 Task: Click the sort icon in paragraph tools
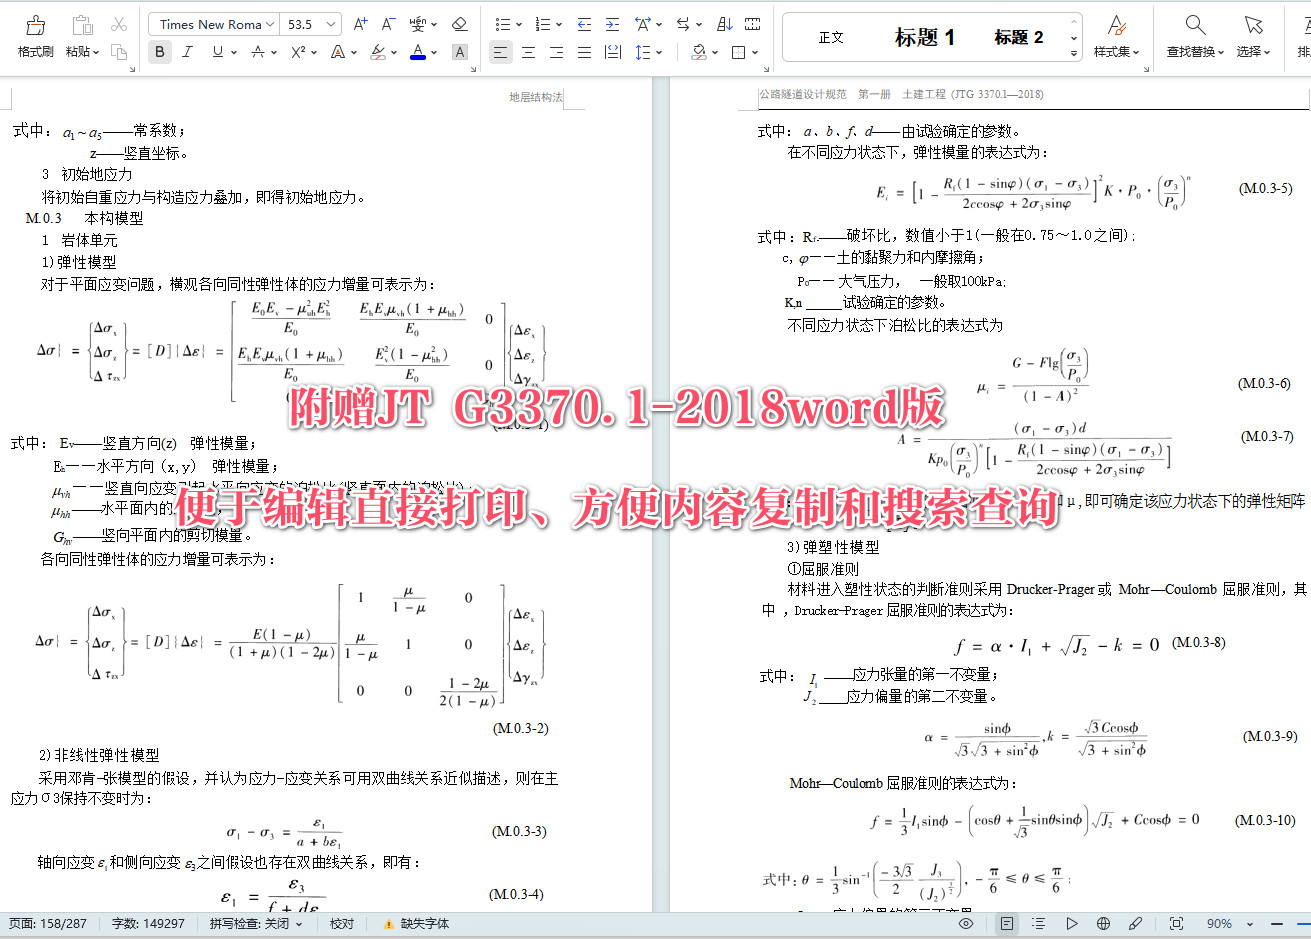click(725, 24)
